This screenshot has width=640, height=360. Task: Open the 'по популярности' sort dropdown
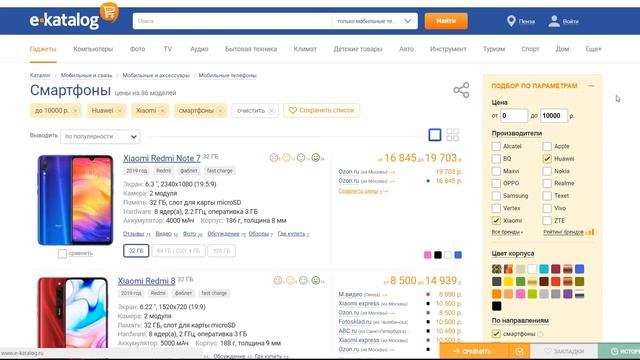[100, 136]
